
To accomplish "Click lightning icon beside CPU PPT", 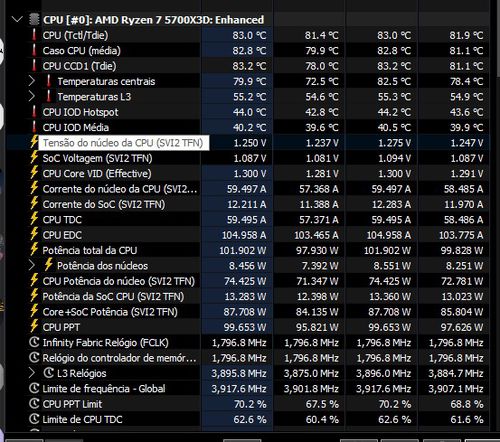I will pyautogui.click(x=34, y=326).
